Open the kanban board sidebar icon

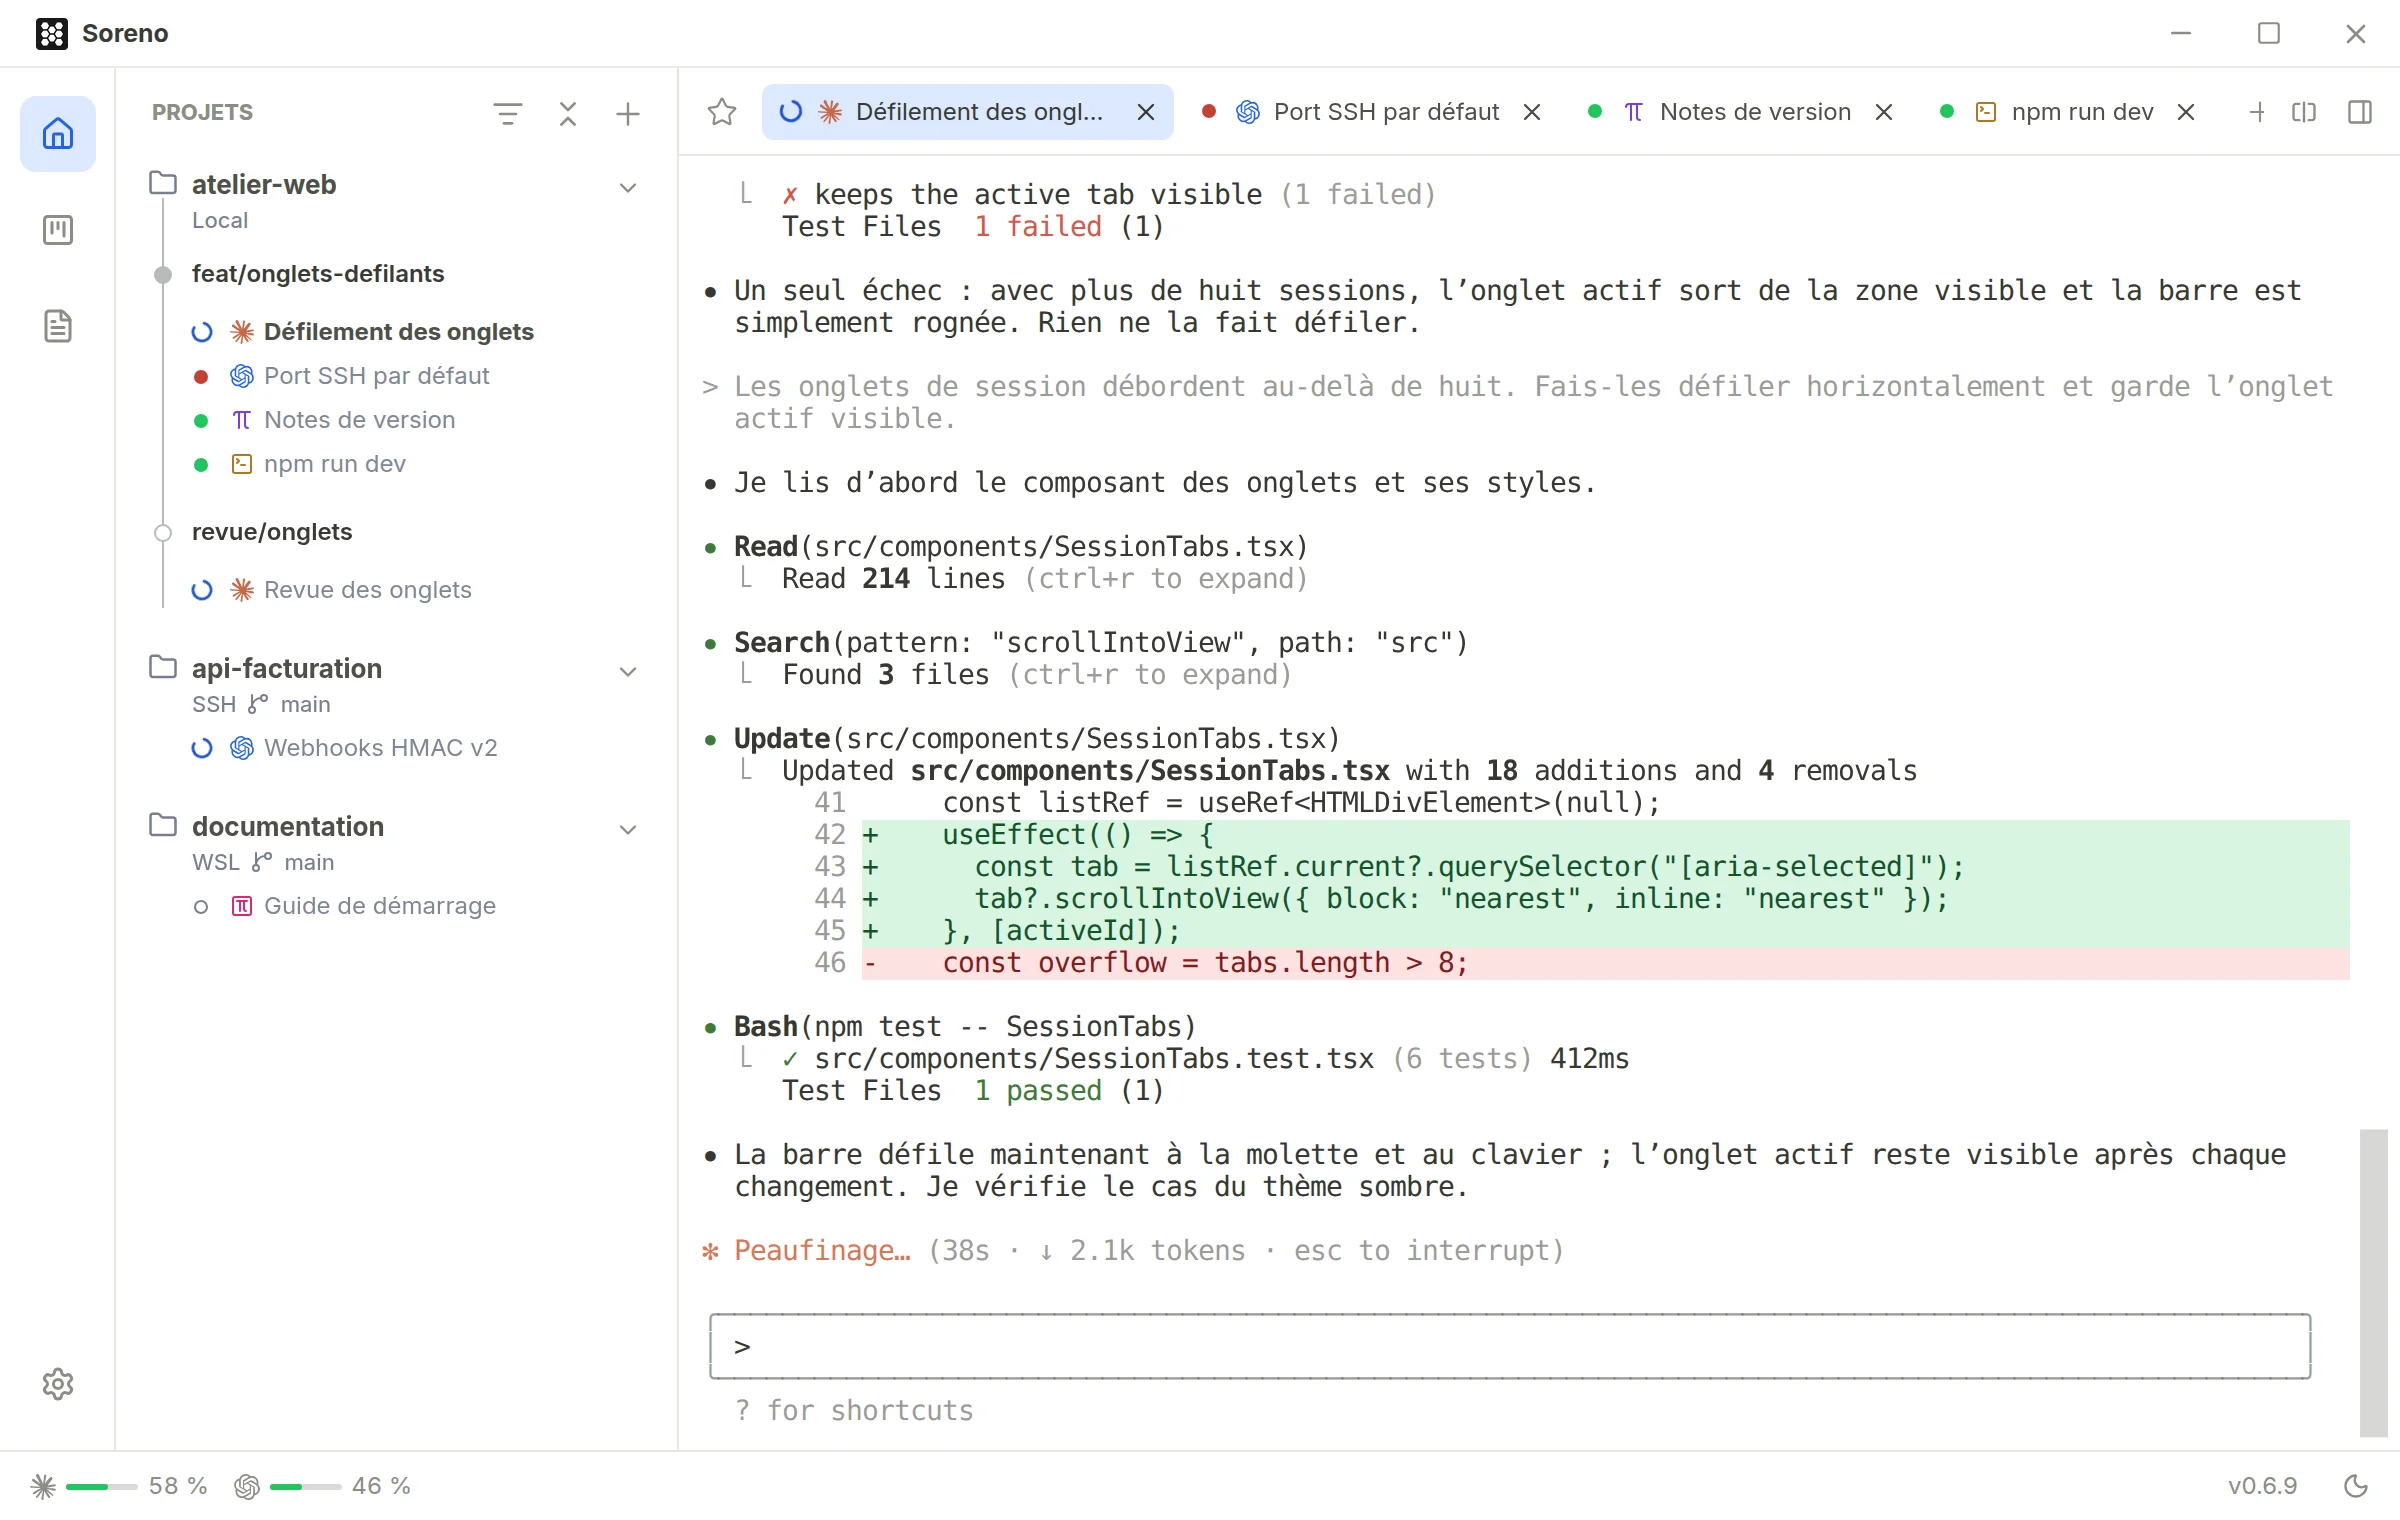[x=58, y=230]
